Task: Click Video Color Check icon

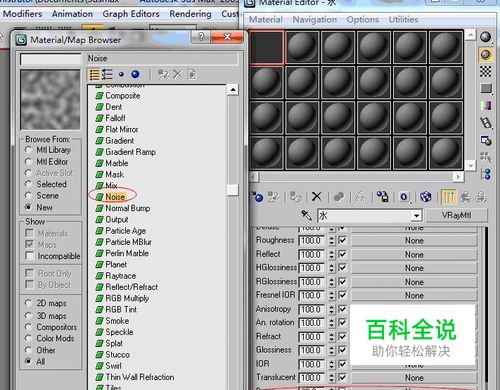Action: (x=486, y=106)
